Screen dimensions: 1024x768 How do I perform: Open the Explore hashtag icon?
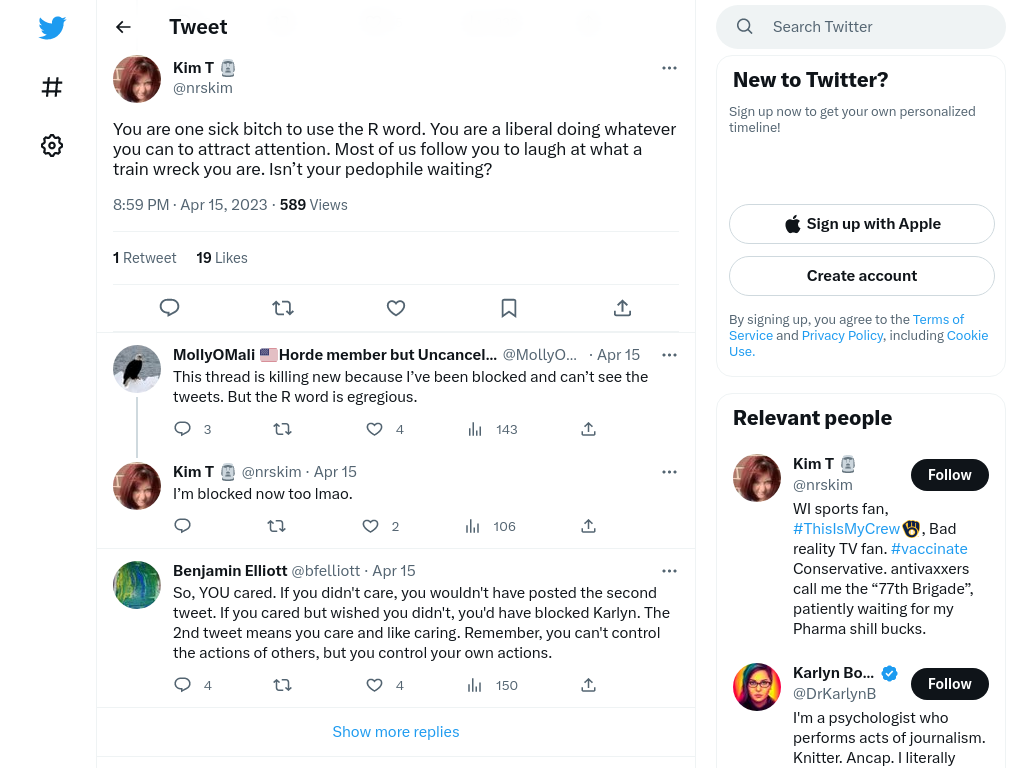coord(52,87)
